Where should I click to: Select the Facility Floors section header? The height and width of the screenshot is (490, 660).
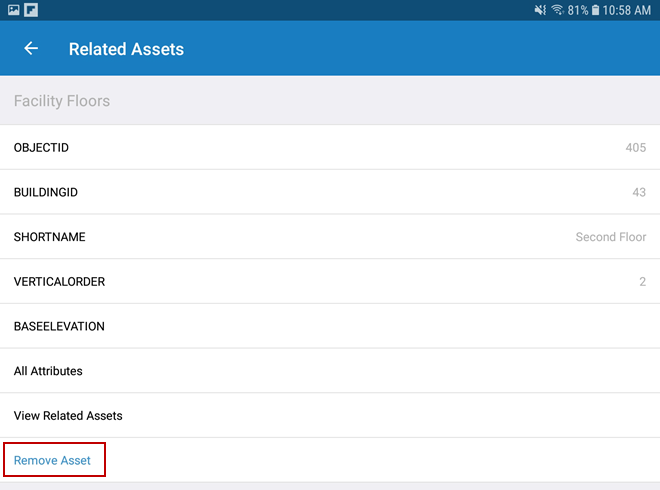pos(62,101)
